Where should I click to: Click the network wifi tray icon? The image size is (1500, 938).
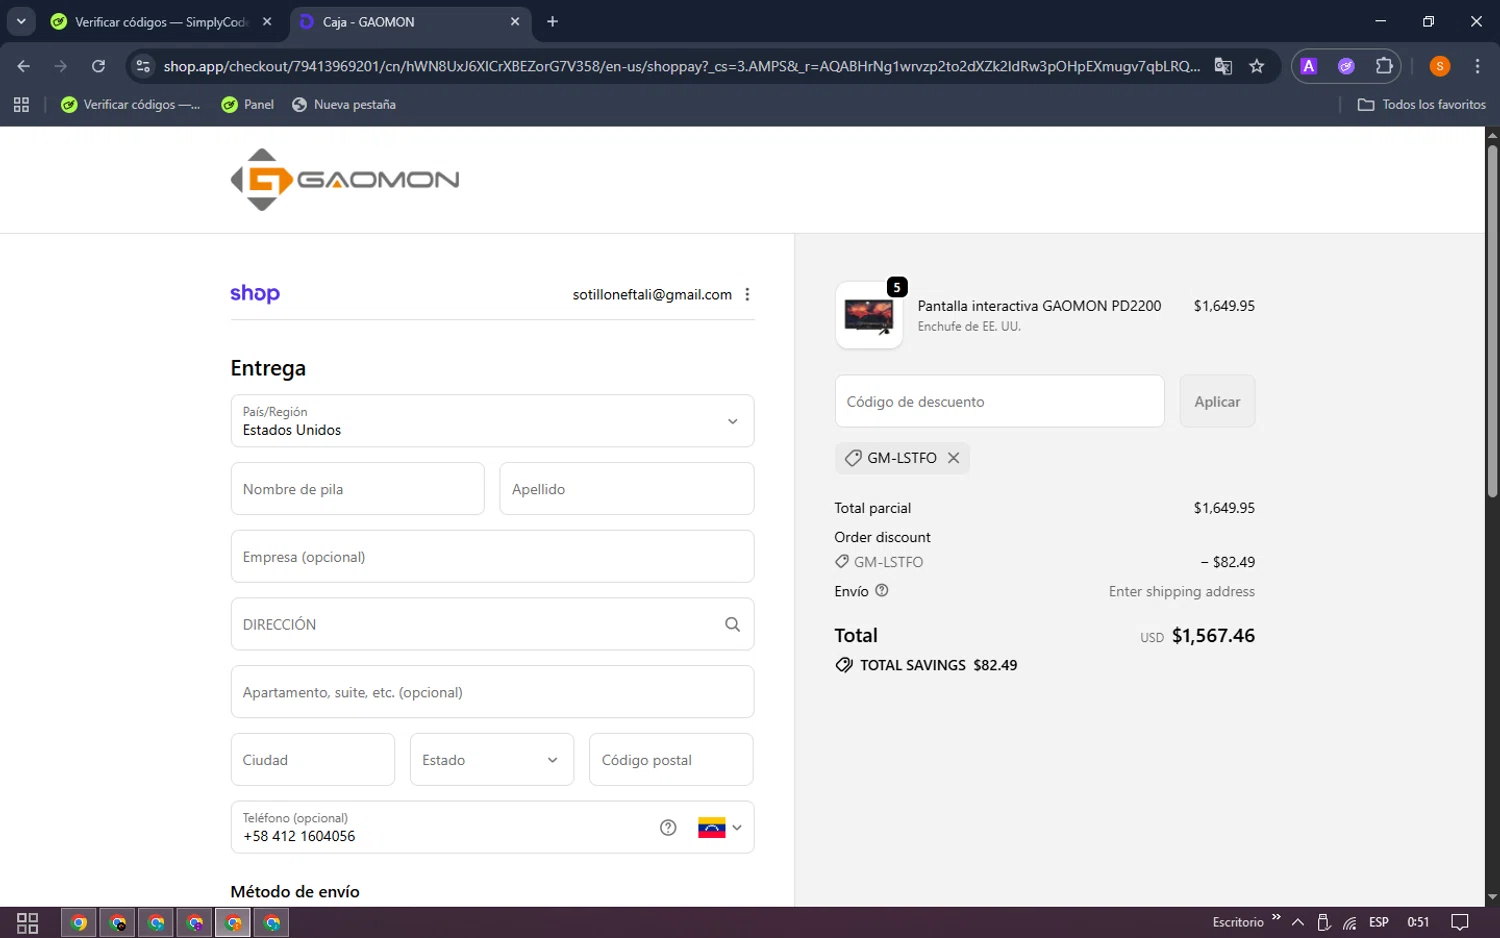click(1350, 922)
